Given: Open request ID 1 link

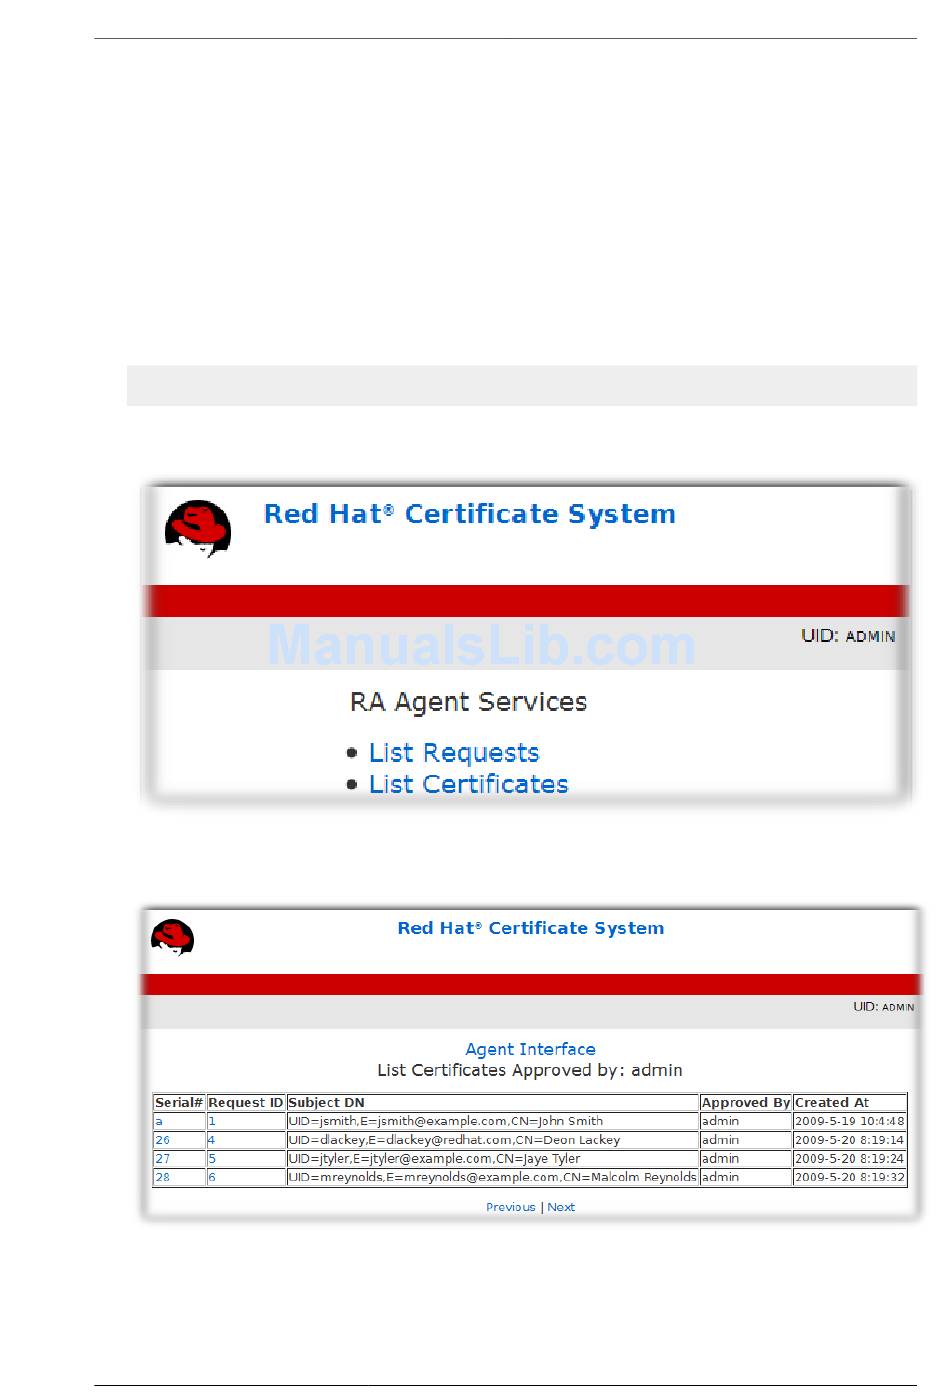Looking at the screenshot, I should [x=212, y=1121].
